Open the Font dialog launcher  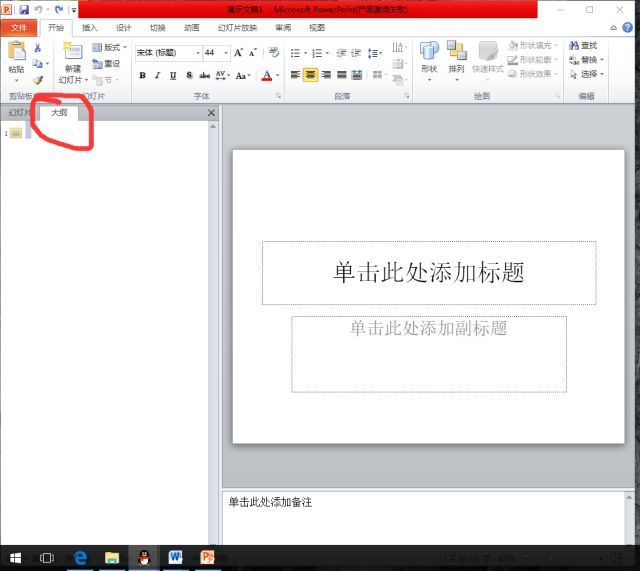pos(279,96)
